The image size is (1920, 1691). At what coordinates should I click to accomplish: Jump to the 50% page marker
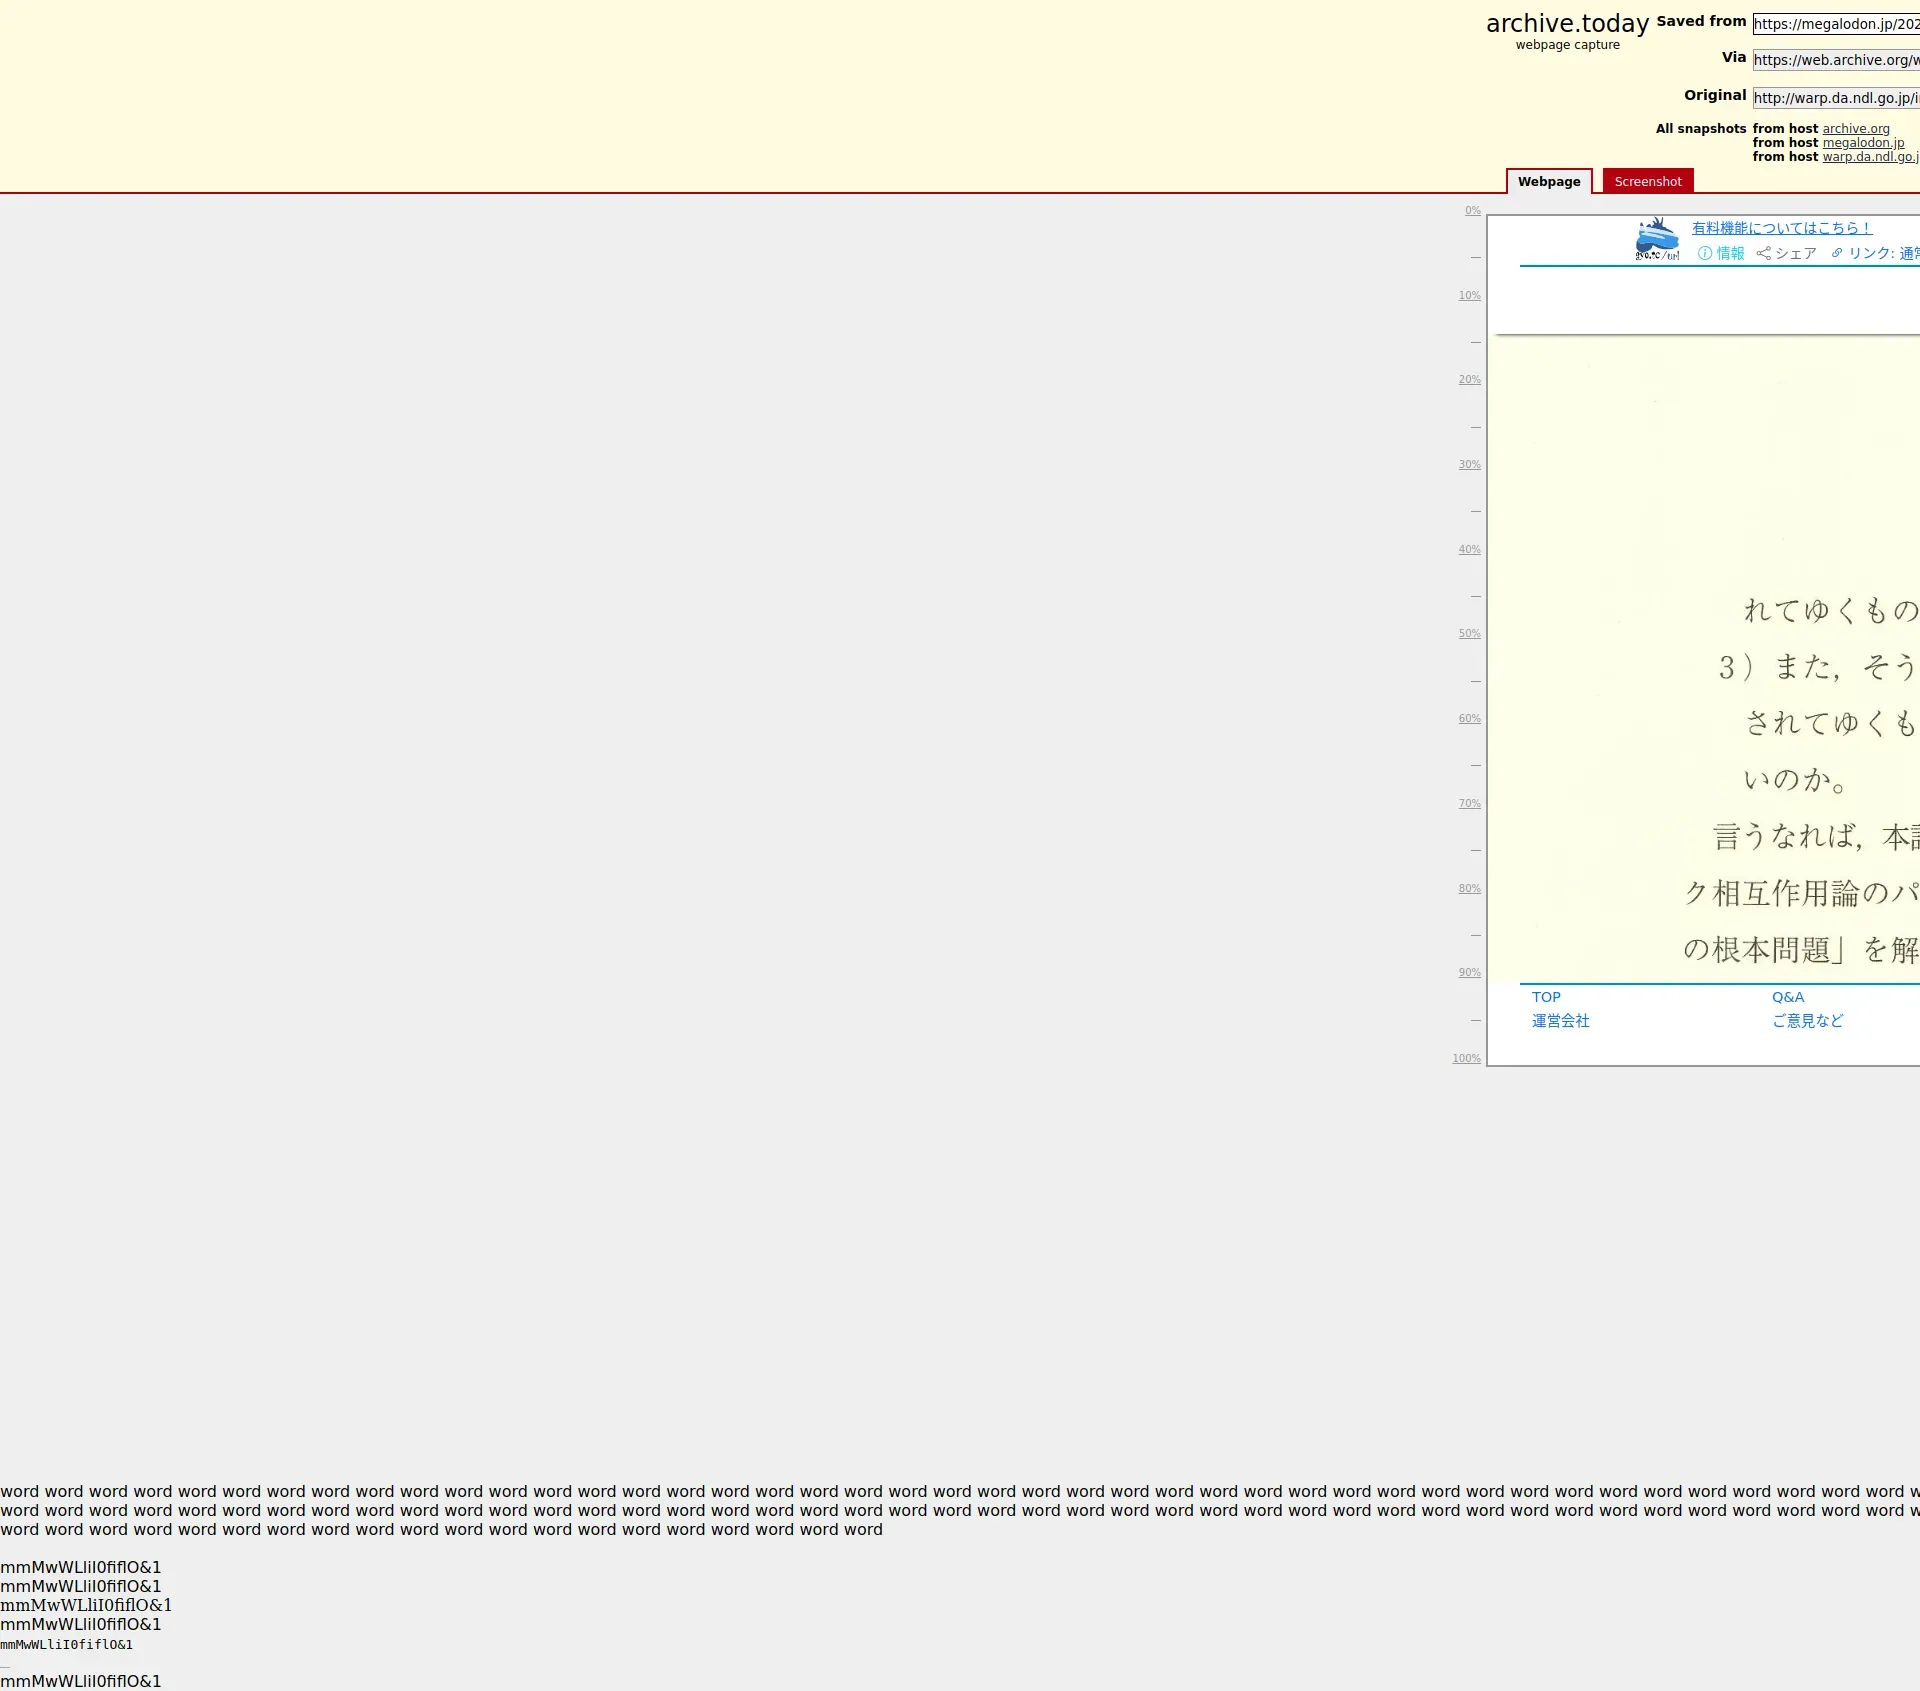(x=1469, y=634)
